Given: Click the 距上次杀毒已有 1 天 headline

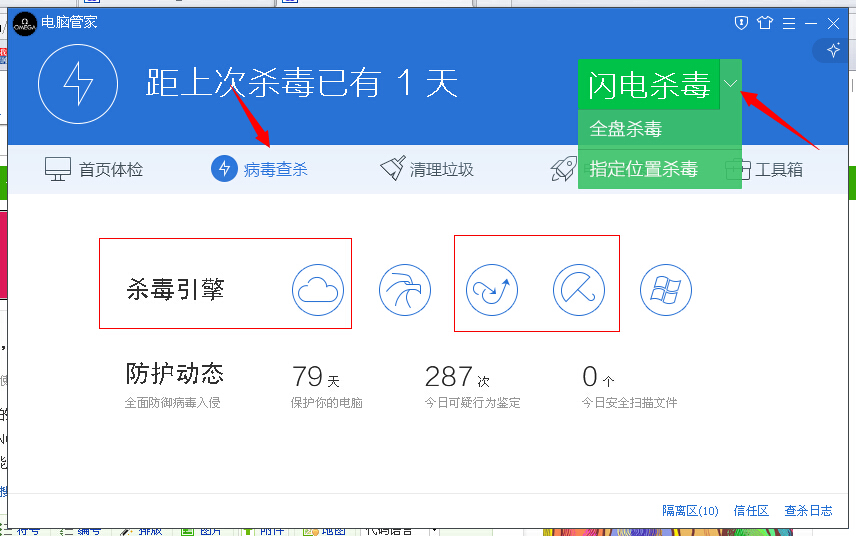Looking at the screenshot, I should (x=301, y=84).
